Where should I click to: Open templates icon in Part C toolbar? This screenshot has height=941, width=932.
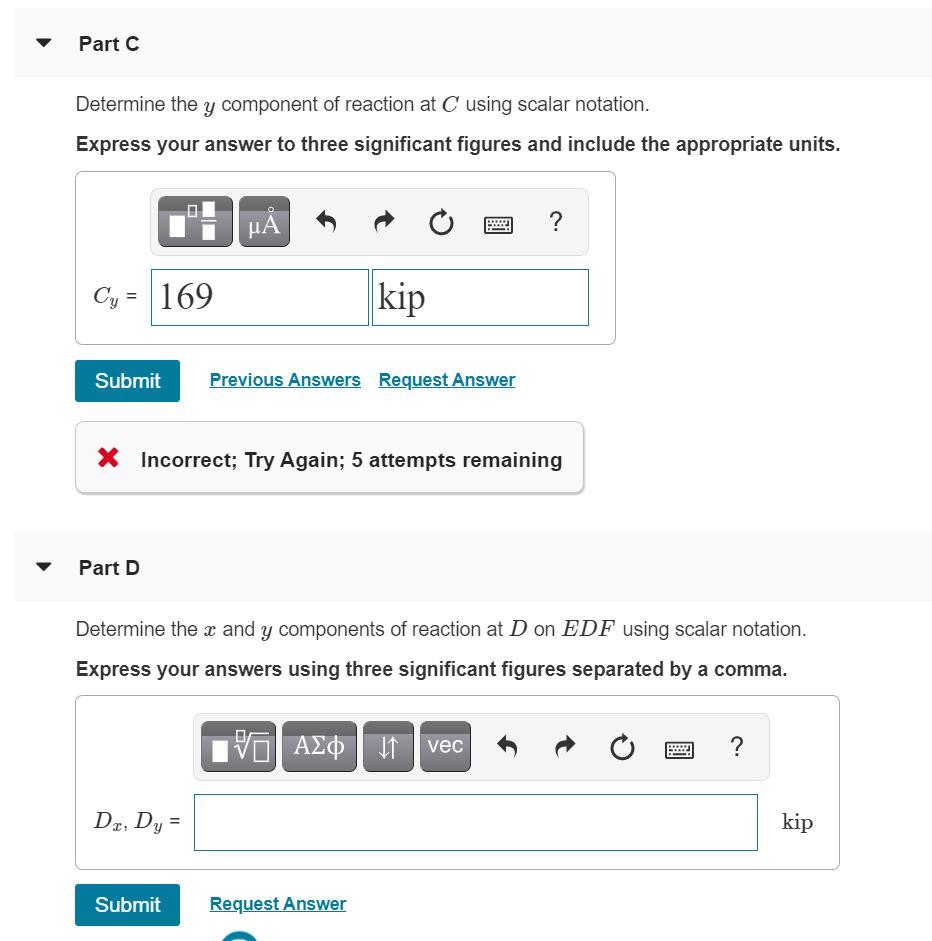click(195, 221)
